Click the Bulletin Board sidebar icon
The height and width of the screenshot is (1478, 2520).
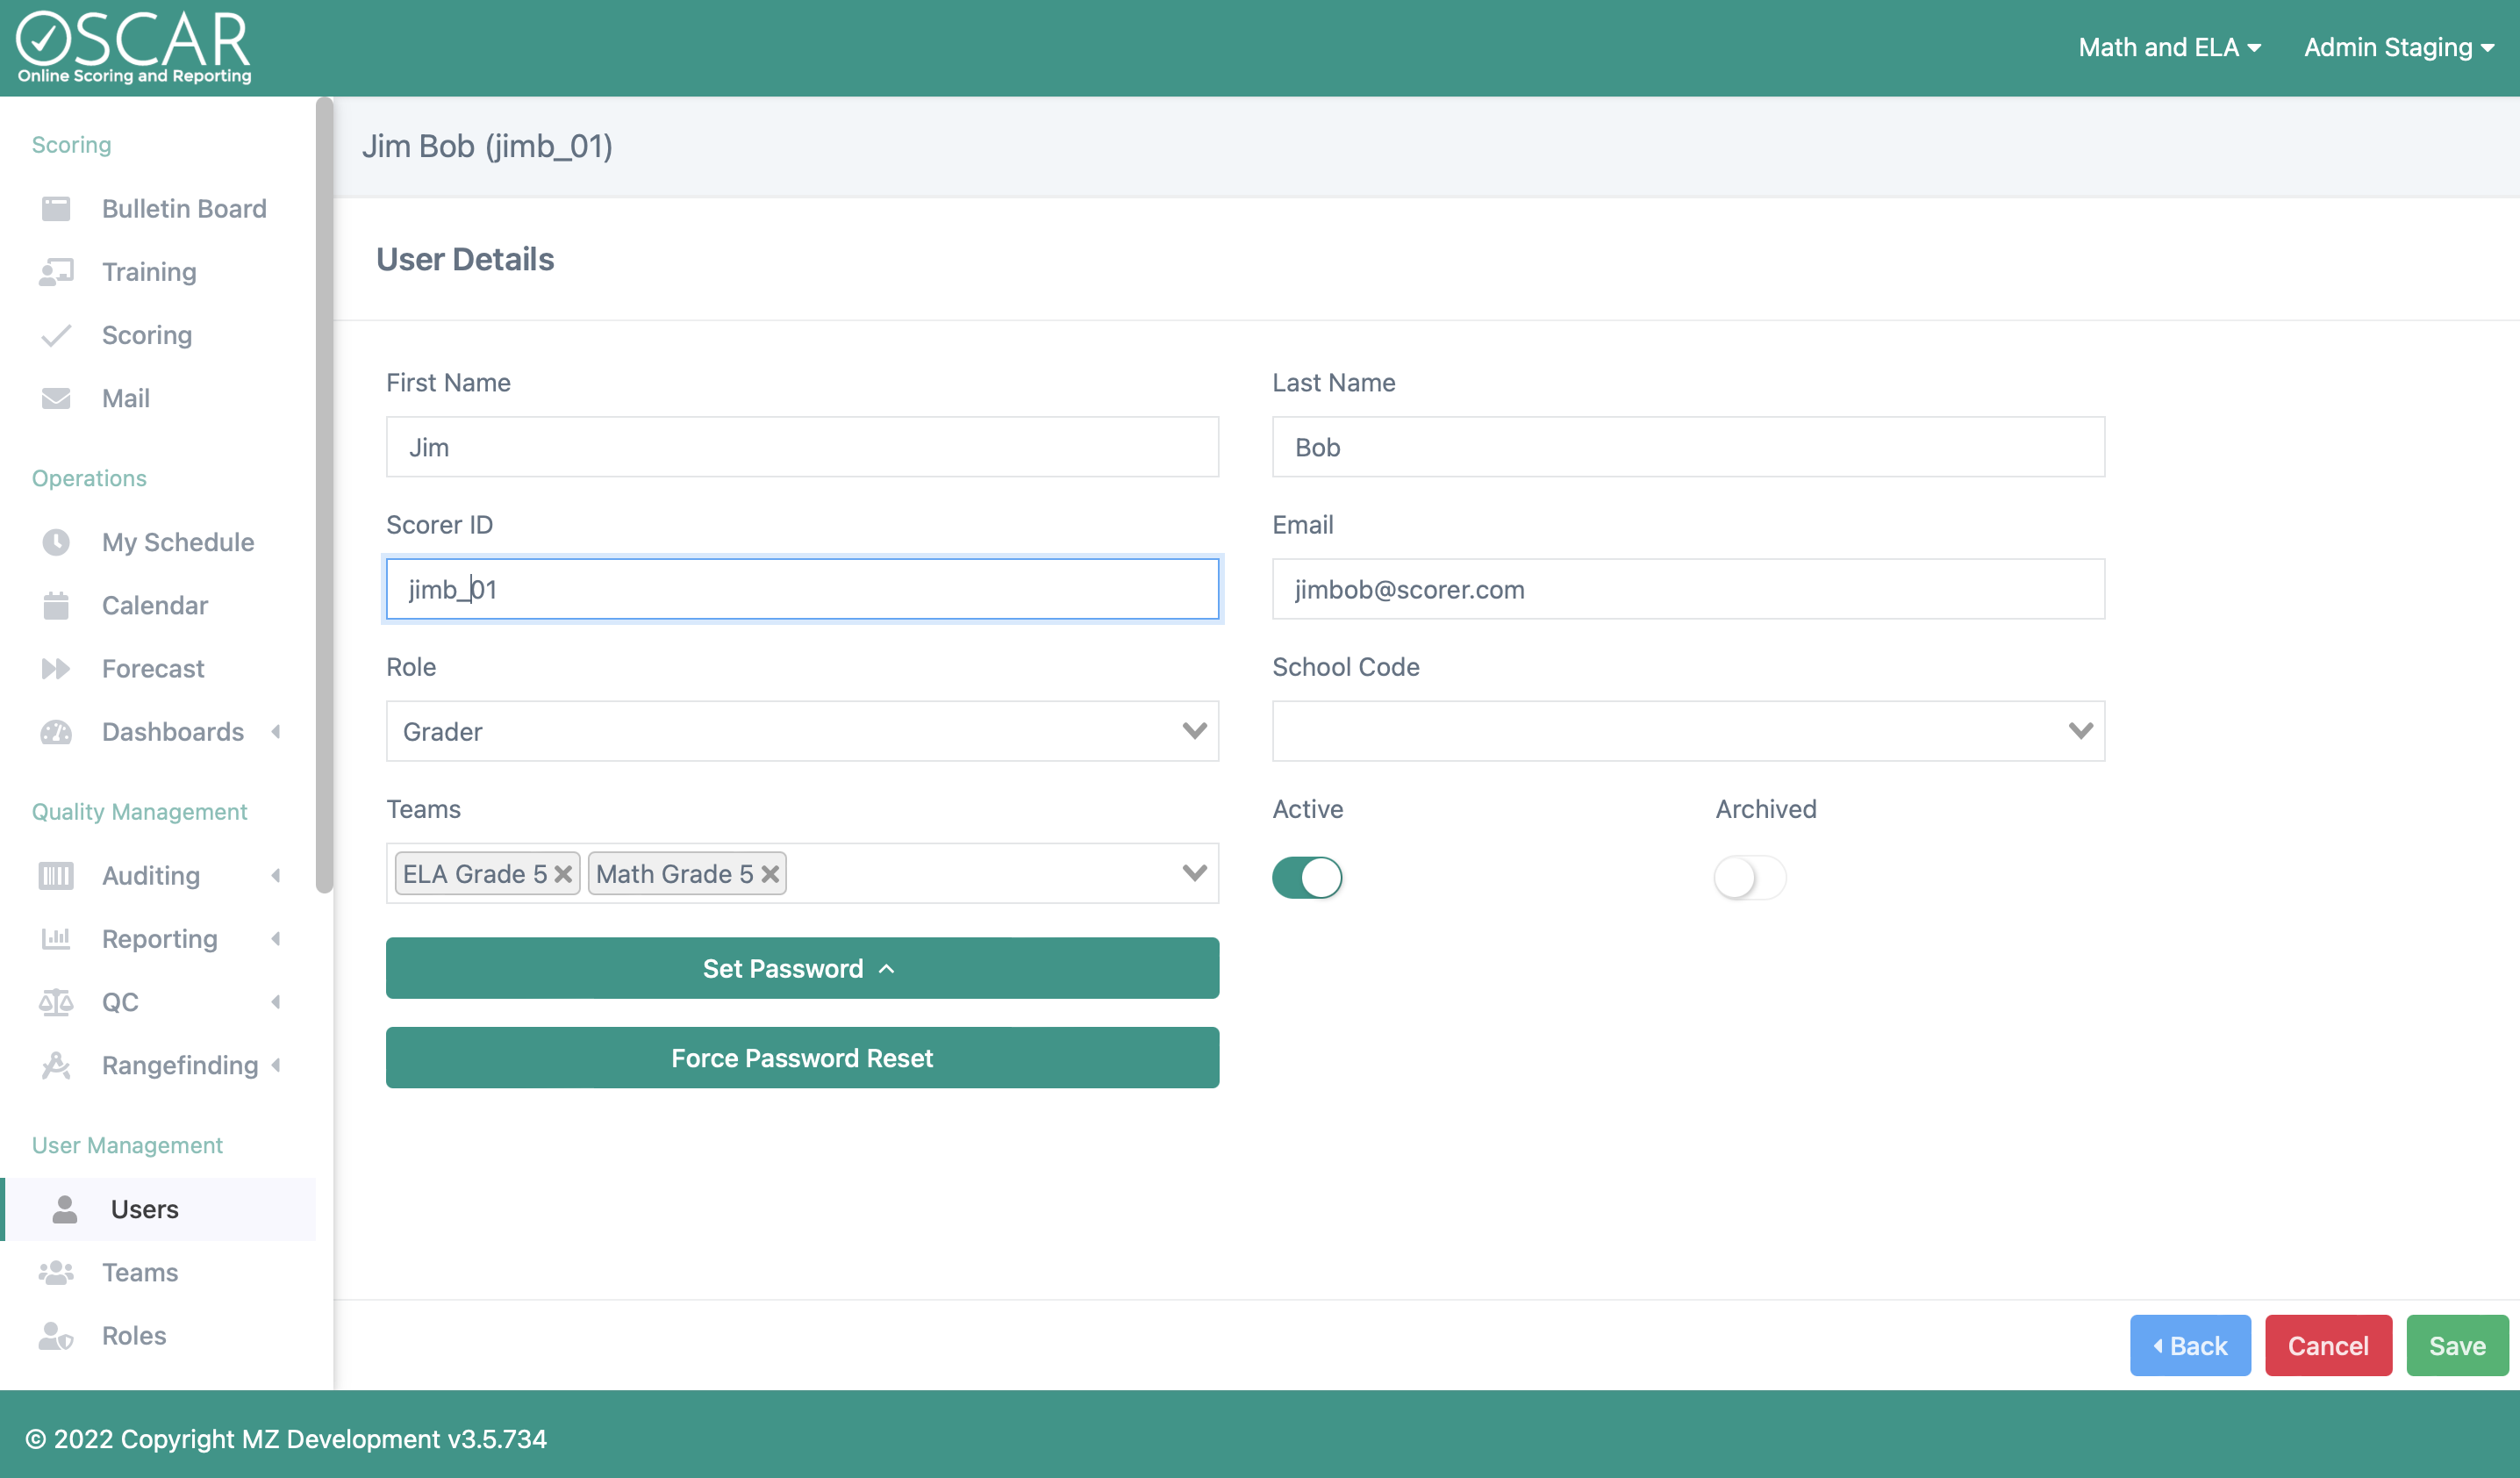pyautogui.click(x=56, y=208)
